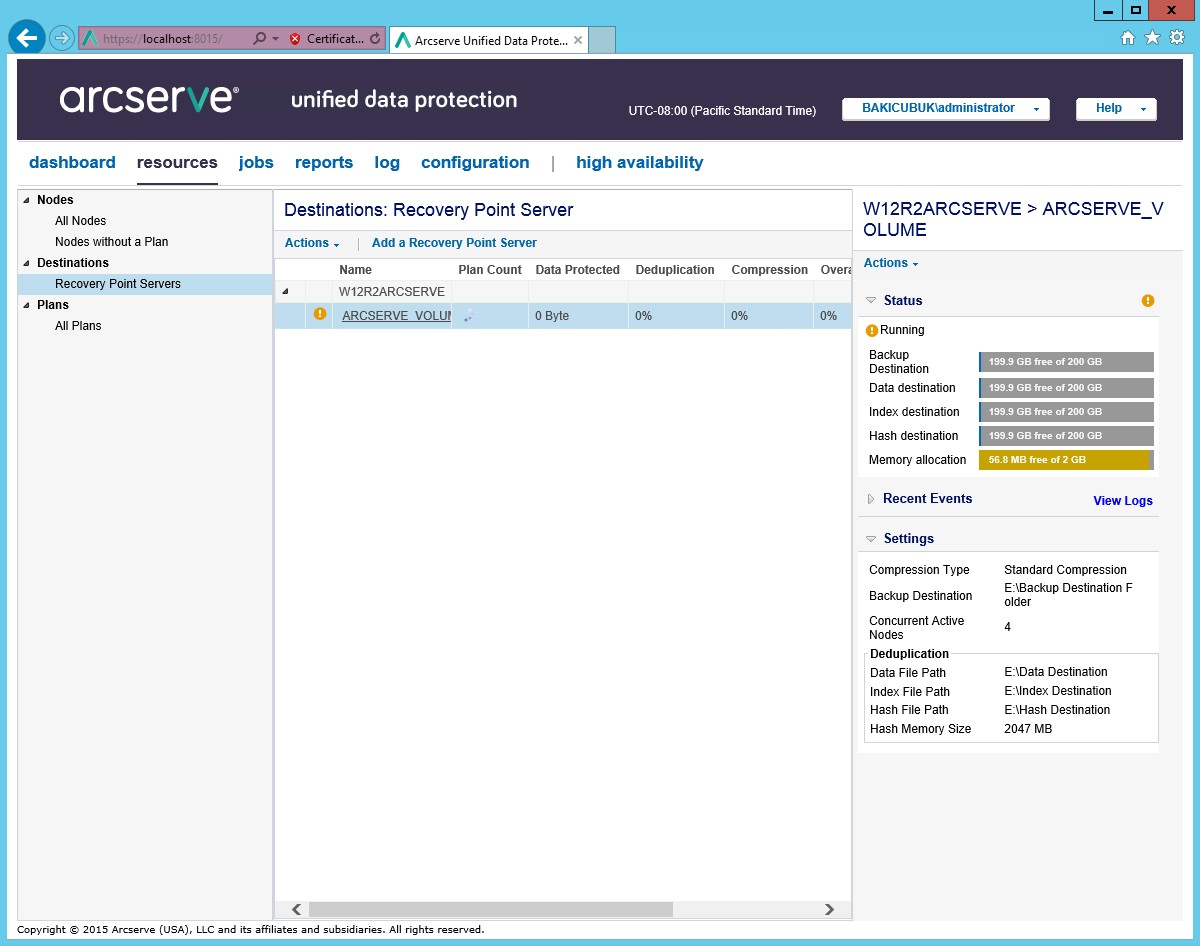Collapse the Destinations tree group

(x=27, y=263)
